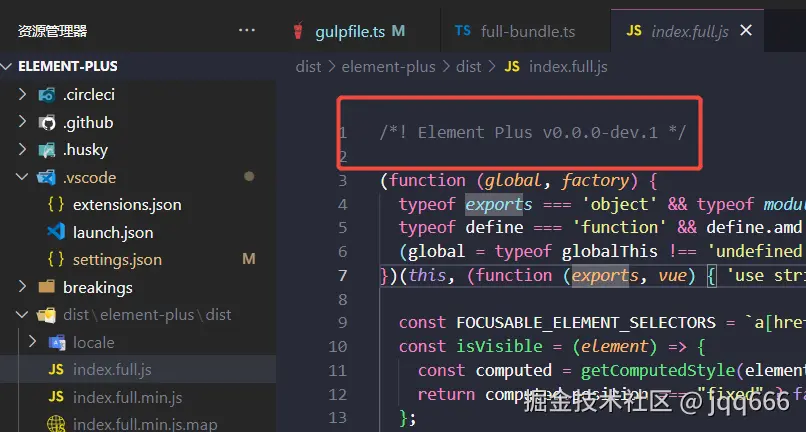Click the .husky folder icon
This screenshot has width=806, height=432.
tap(47, 150)
